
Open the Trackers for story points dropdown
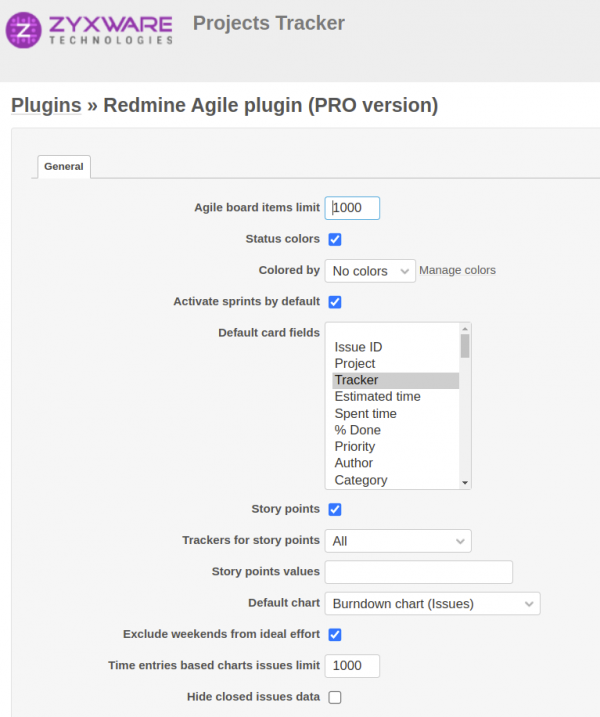tap(398, 541)
